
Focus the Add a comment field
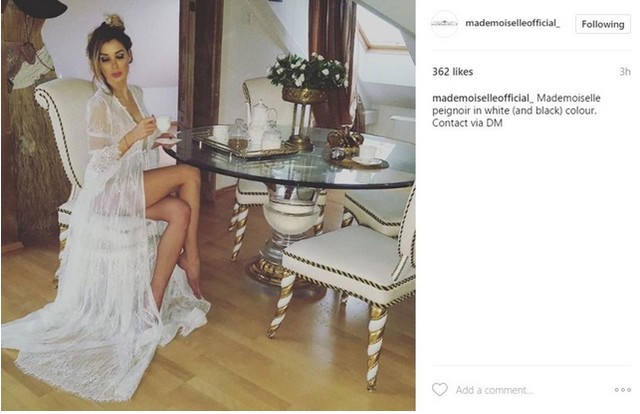pos(531,390)
